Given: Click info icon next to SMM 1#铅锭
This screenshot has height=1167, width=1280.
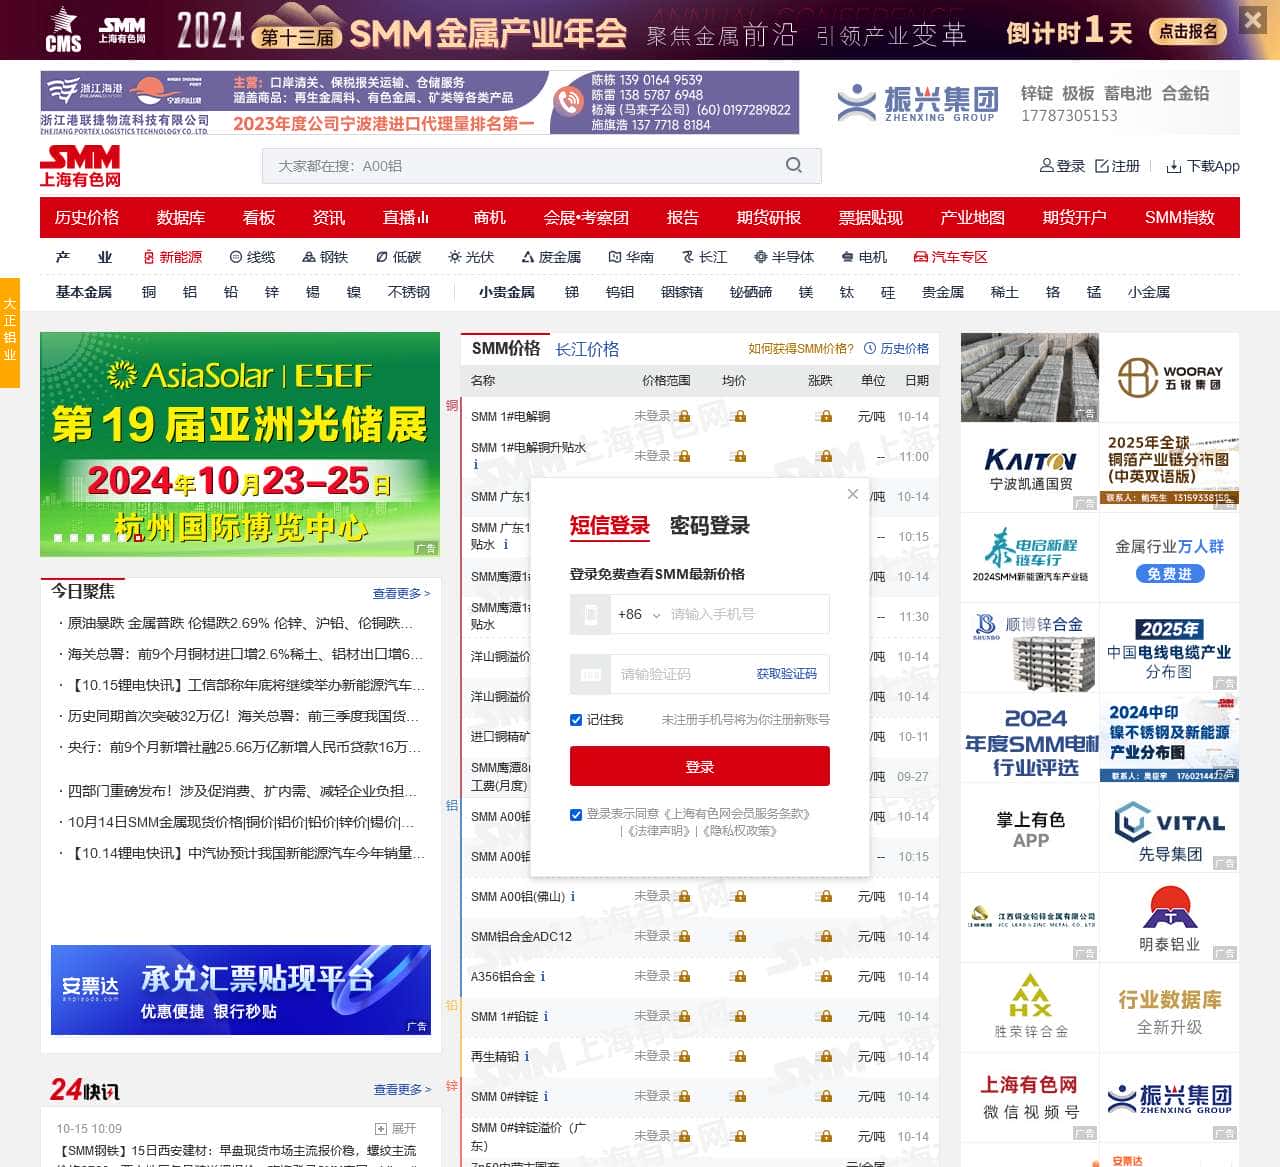Looking at the screenshot, I should (x=546, y=1017).
